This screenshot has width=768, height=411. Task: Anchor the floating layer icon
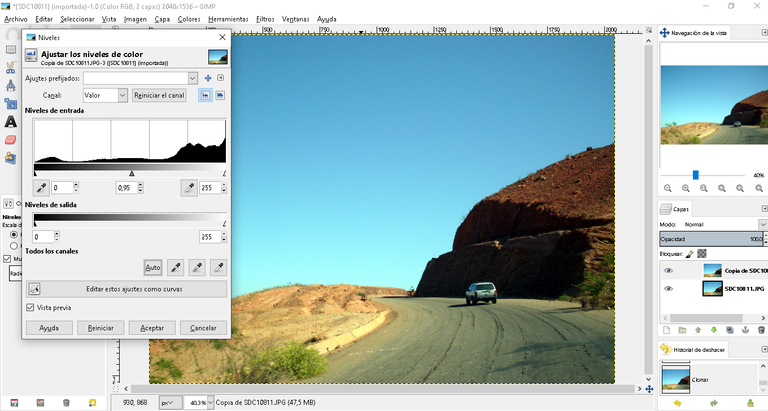(x=745, y=330)
